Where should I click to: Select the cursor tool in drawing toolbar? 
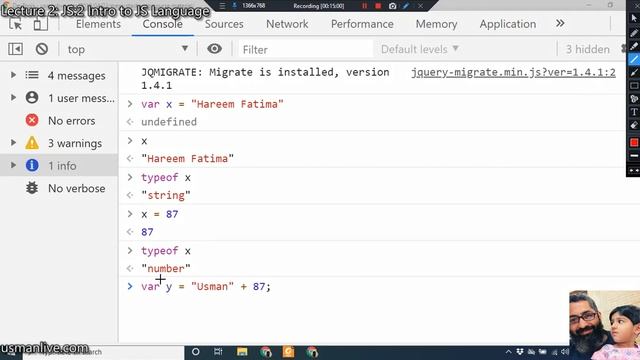[x=634, y=18]
